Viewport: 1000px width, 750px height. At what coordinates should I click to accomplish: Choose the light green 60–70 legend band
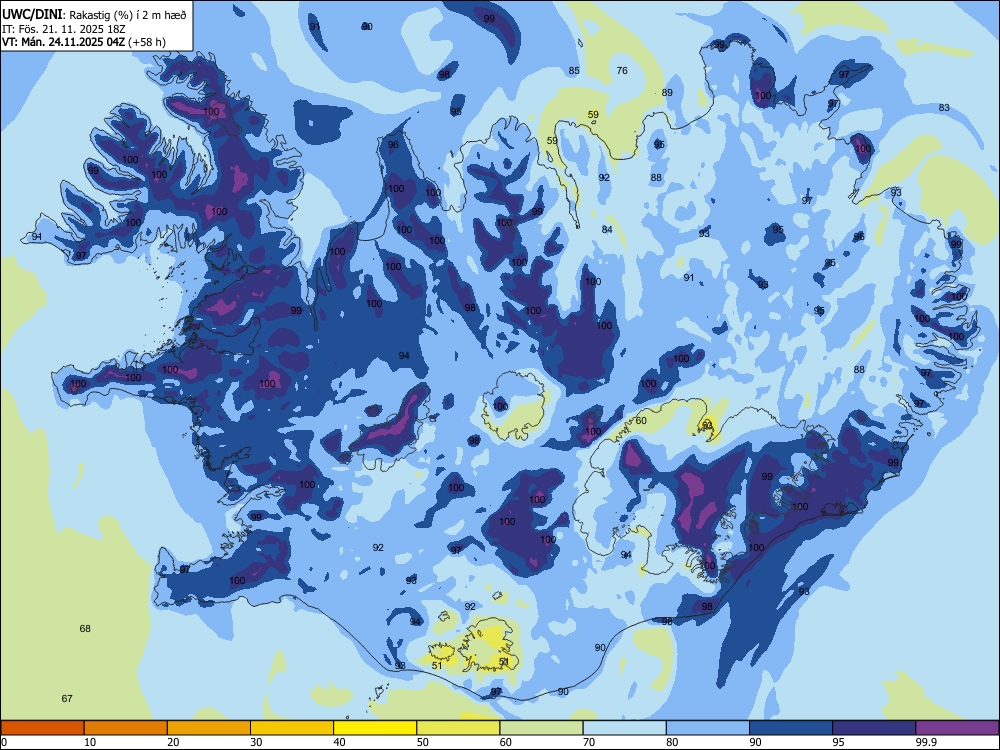(541, 728)
